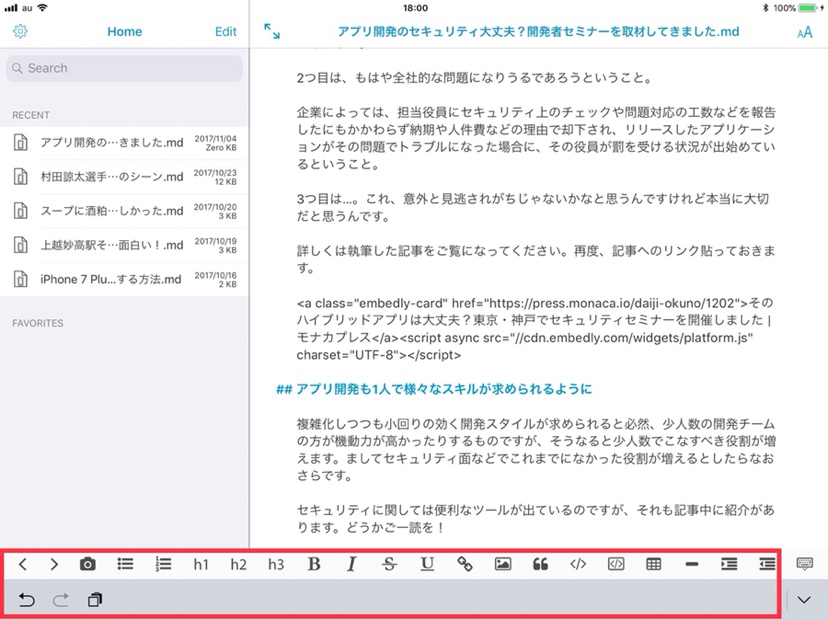Click the paragraph starting 複雑化しつつも
Screen dimensions: 828x620
pos(535,450)
